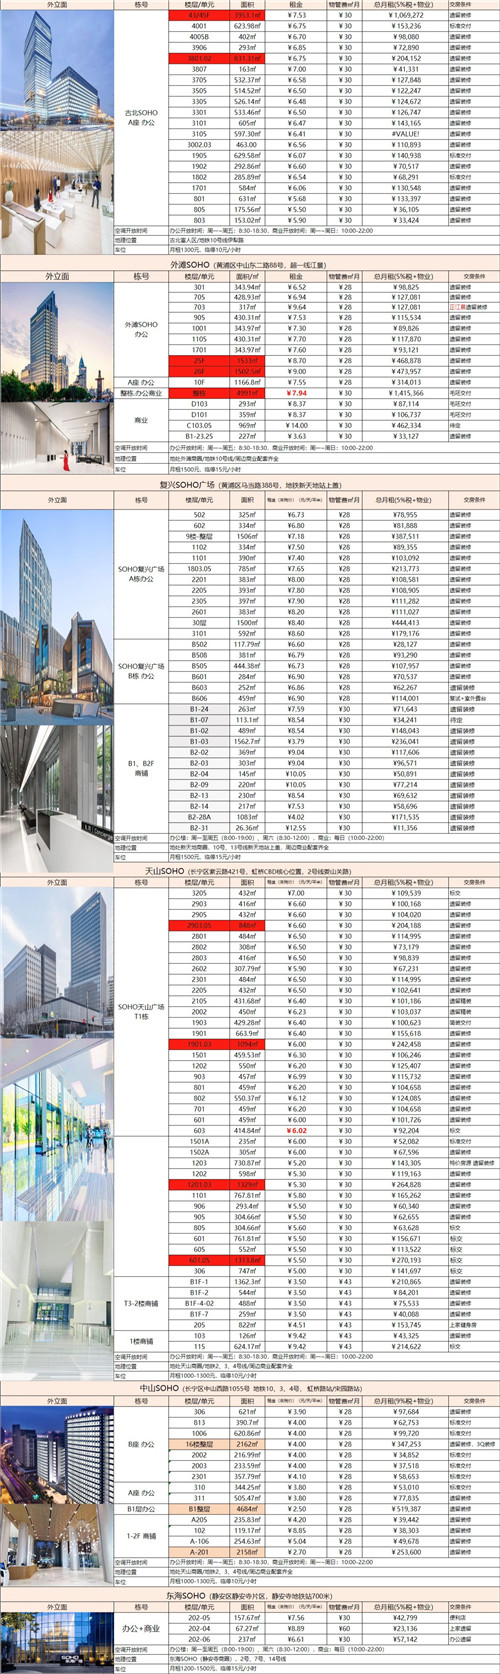The height and width of the screenshot is (1674, 500).
Task: Select unit 3002.03 in 古北SOHO
Action: (199, 146)
